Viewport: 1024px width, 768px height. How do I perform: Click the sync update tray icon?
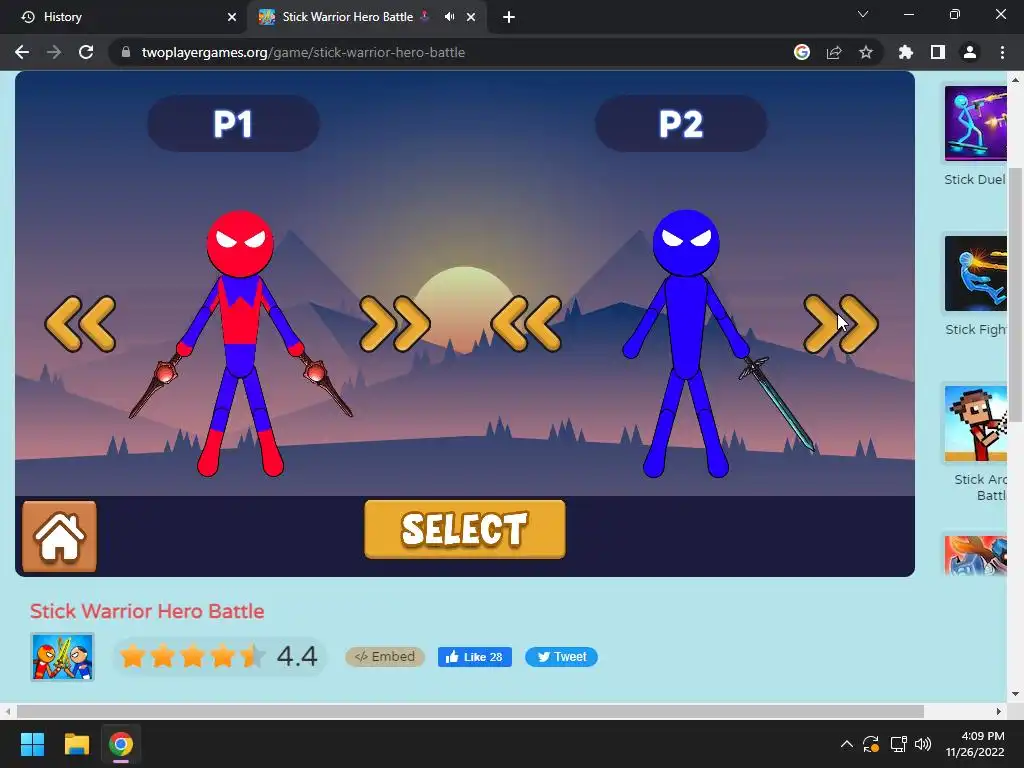click(871, 744)
